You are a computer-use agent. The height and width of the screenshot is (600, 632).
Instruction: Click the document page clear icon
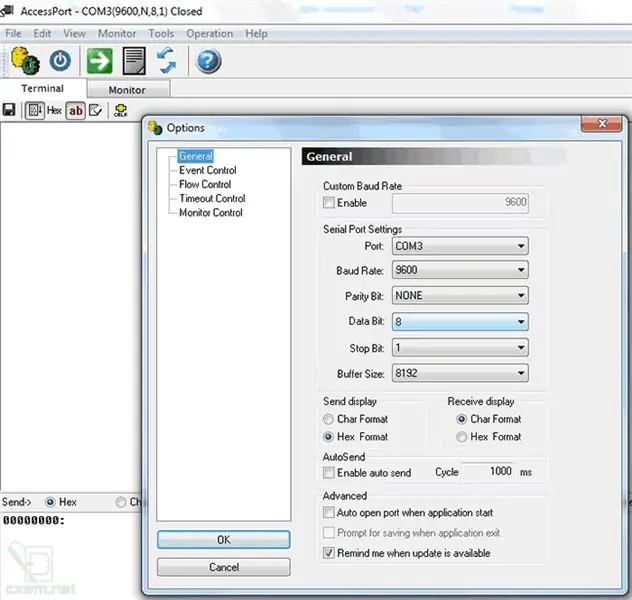click(134, 61)
